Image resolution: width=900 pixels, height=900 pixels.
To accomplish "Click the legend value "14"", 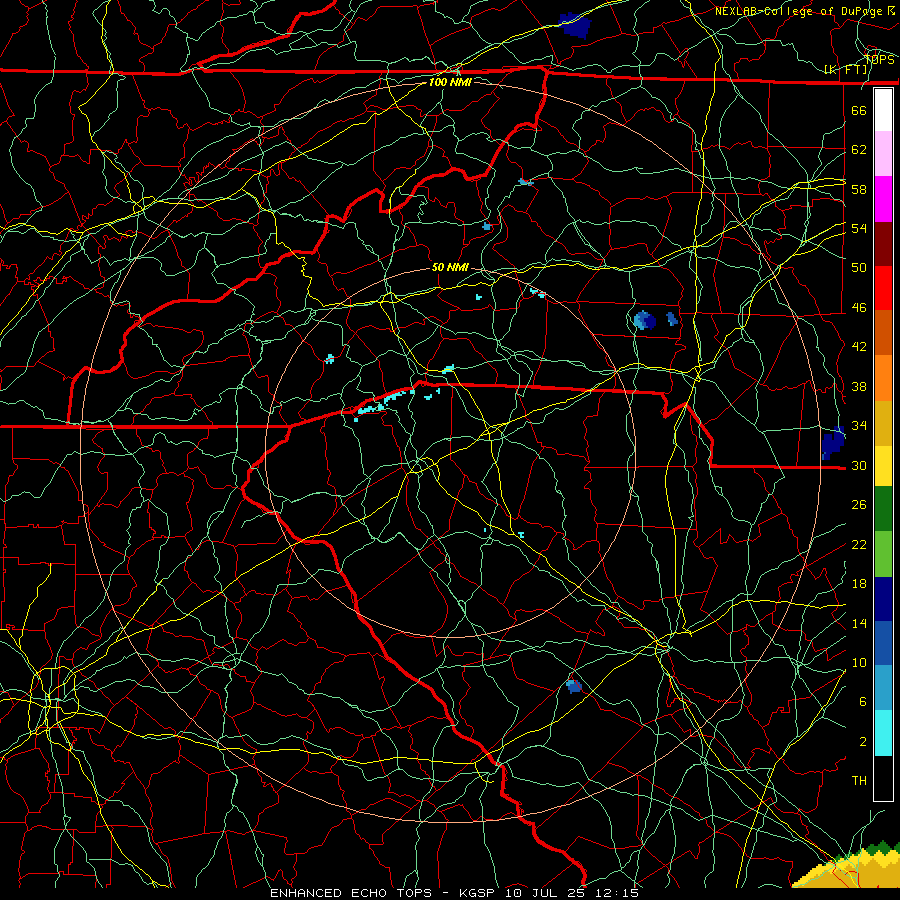I will 859,623.
